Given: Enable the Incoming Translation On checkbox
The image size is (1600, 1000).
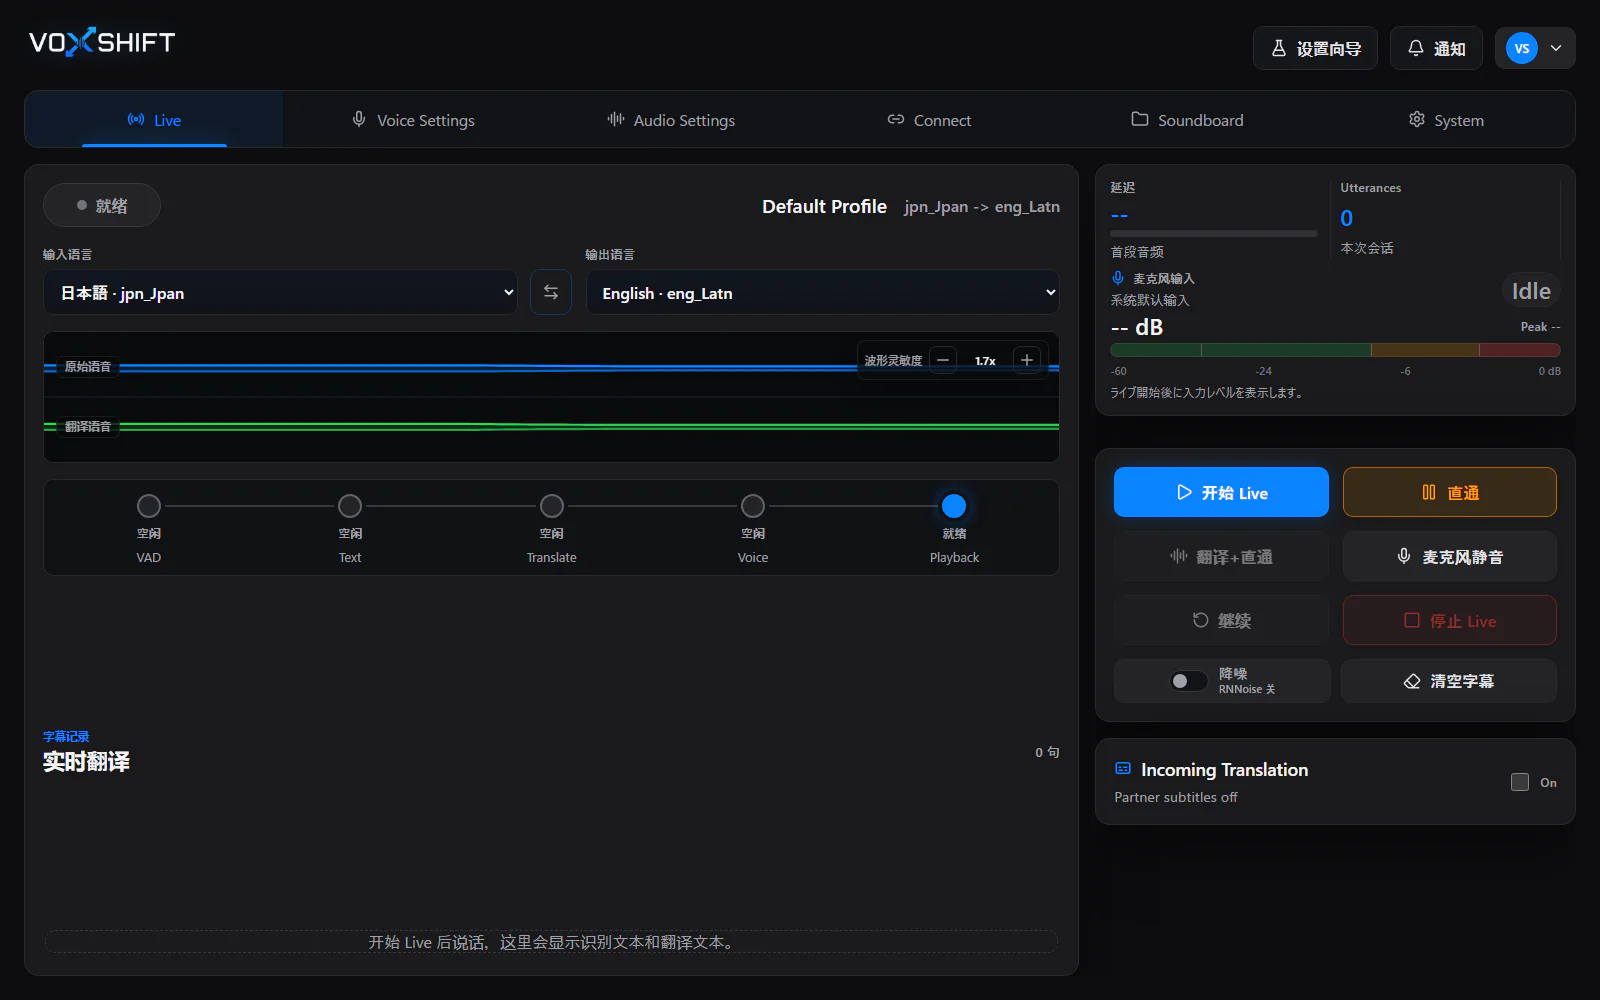Looking at the screenshot, I should coord(1520,782).
